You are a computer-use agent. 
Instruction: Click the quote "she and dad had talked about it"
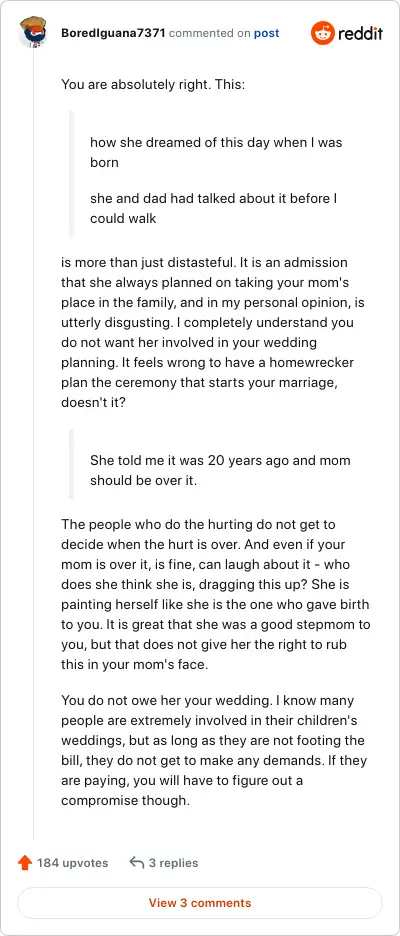(214, 208)
